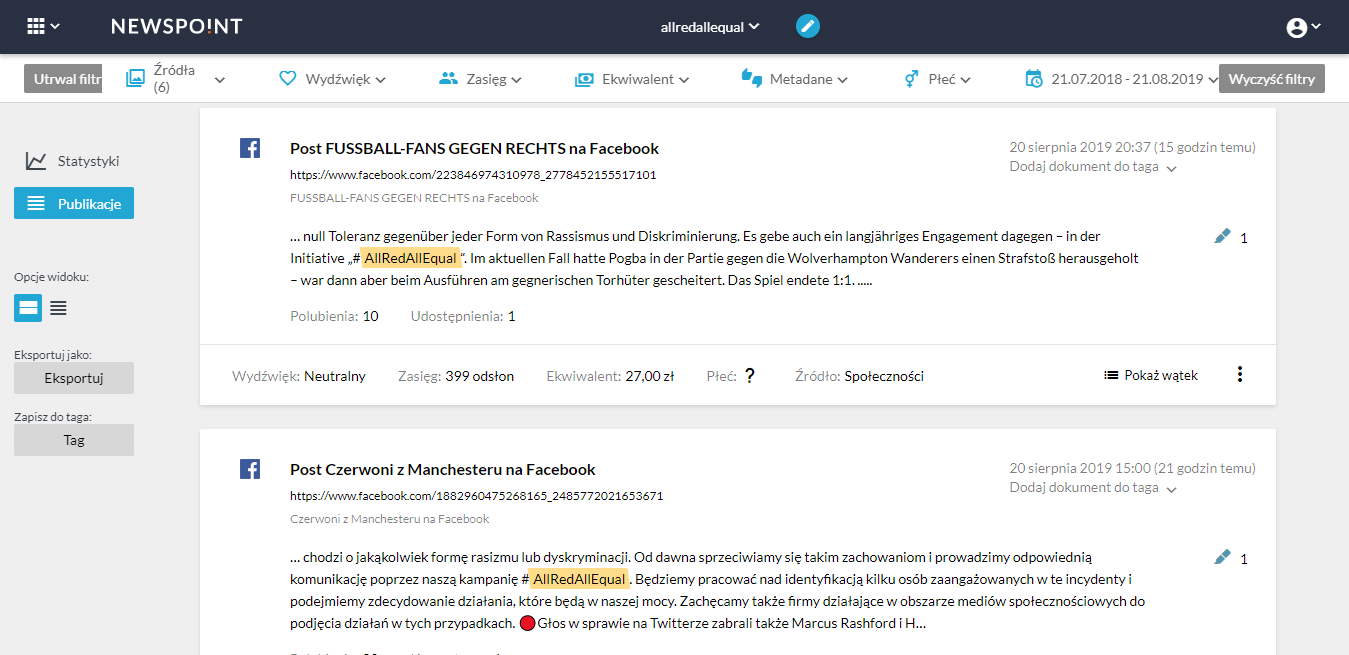Expand the Zasięg filter dropdown

(x=480, y=79)
